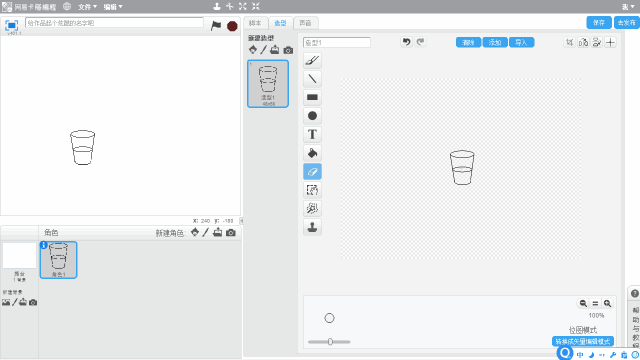Select the Line drawing tool
This screenshot has height=360, width=640.
coord(312,79)
